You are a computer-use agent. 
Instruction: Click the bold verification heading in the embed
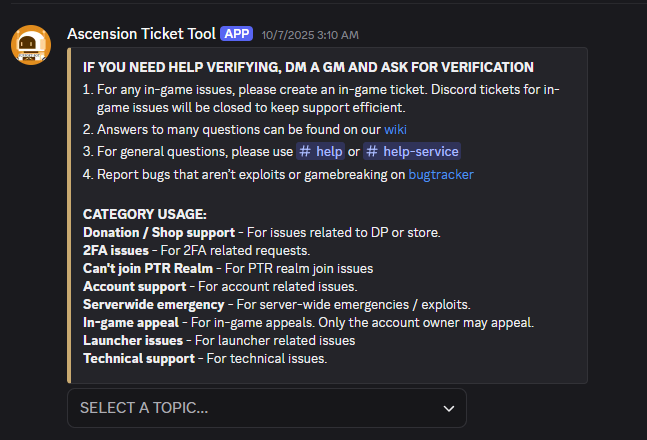coord(308,67)
